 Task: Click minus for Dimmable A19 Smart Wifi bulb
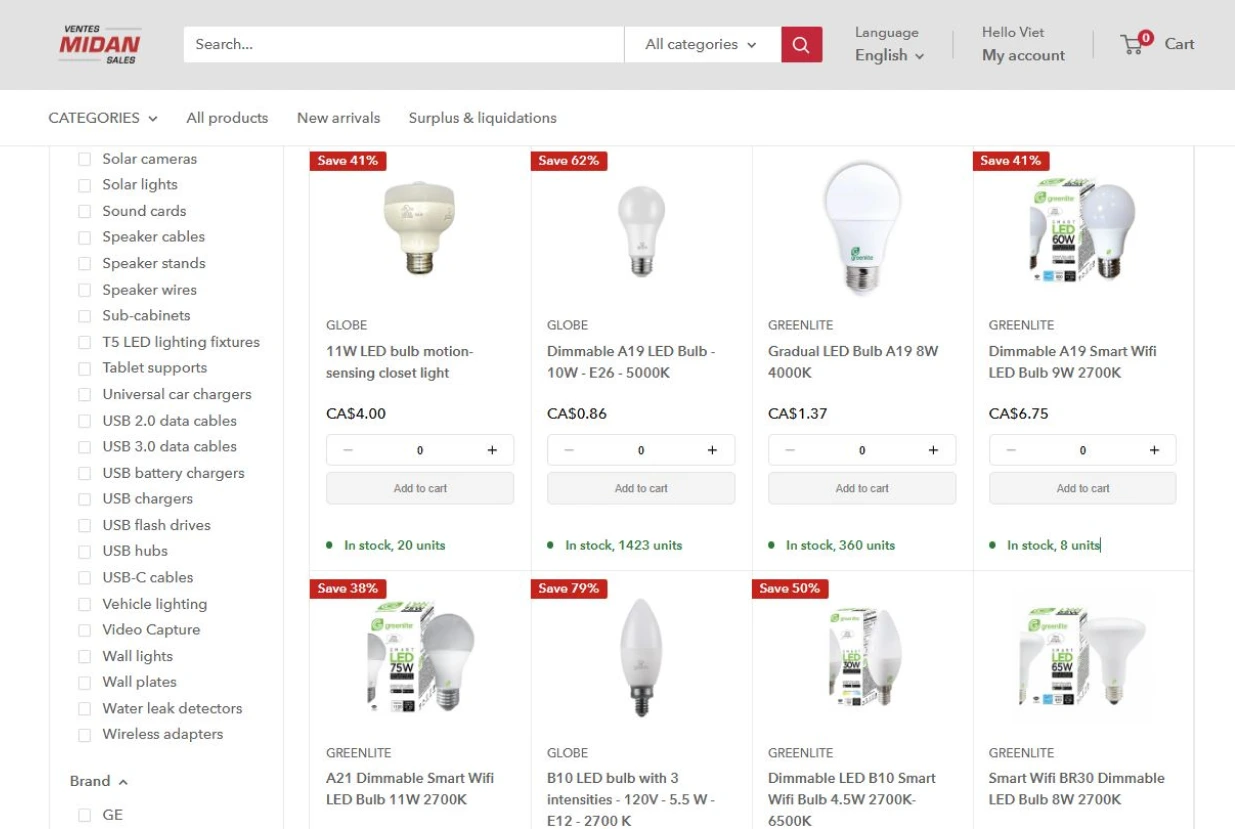click(1011, 450)
